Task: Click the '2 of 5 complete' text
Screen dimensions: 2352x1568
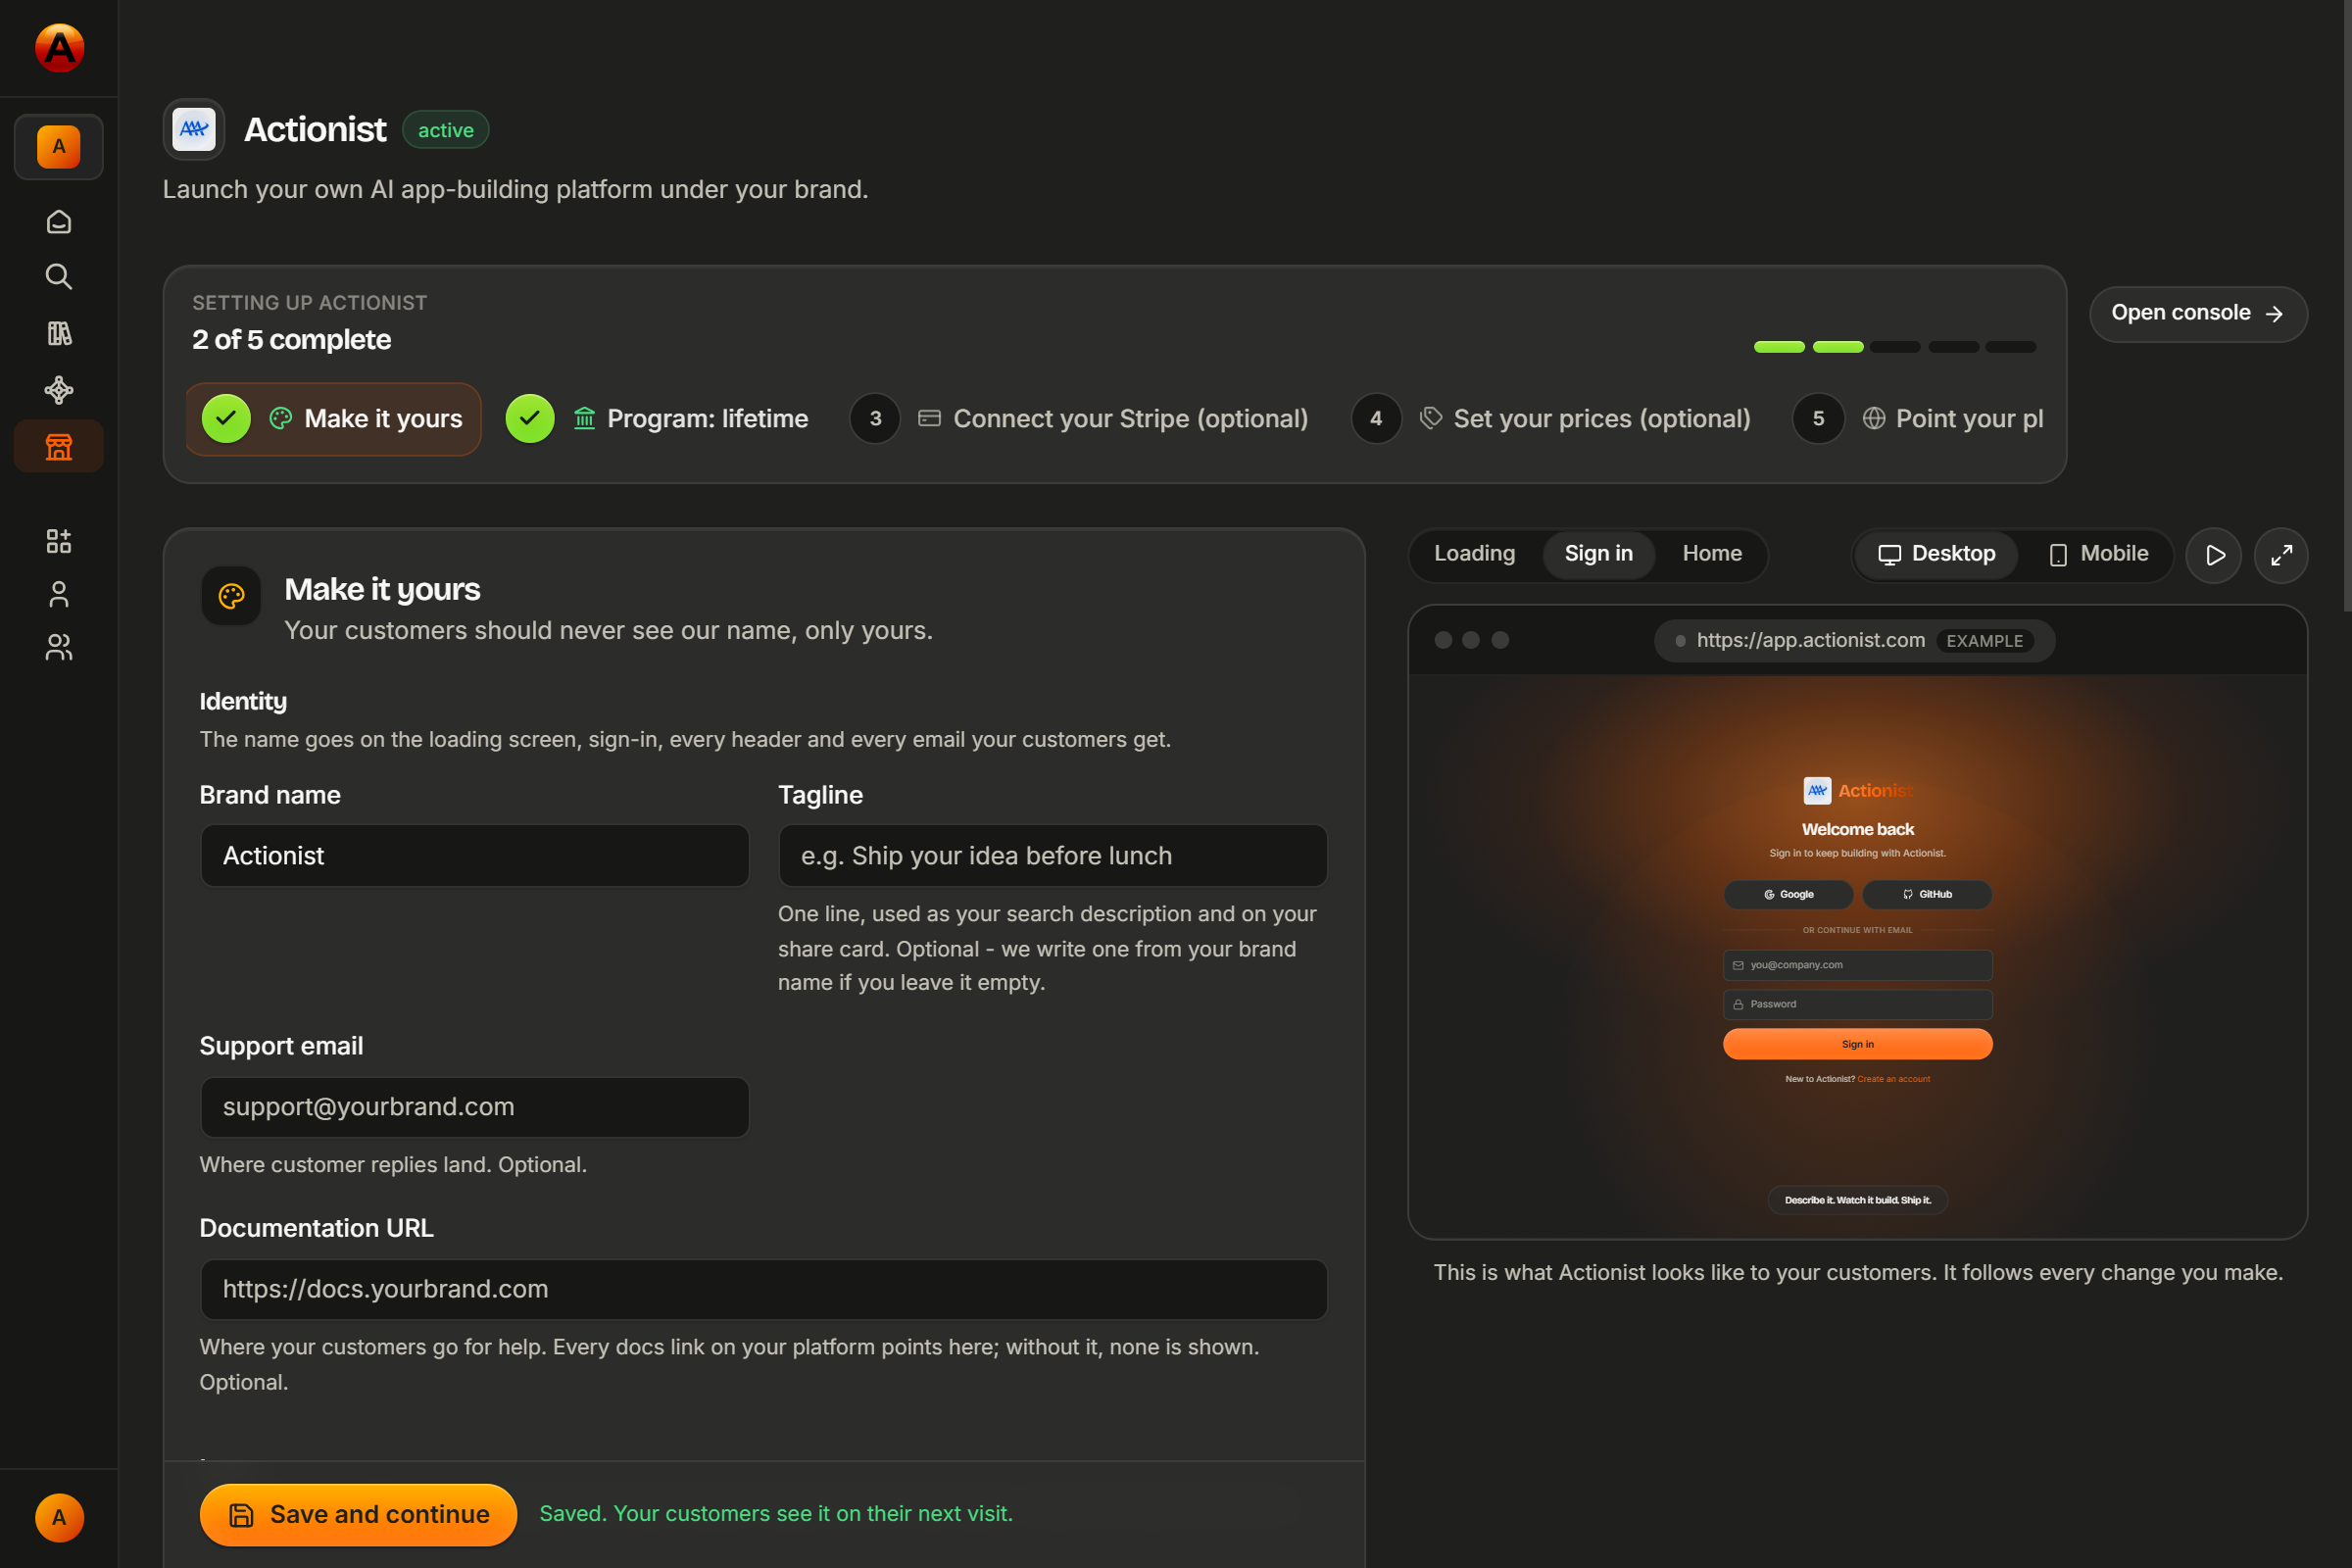Action: 291,340
